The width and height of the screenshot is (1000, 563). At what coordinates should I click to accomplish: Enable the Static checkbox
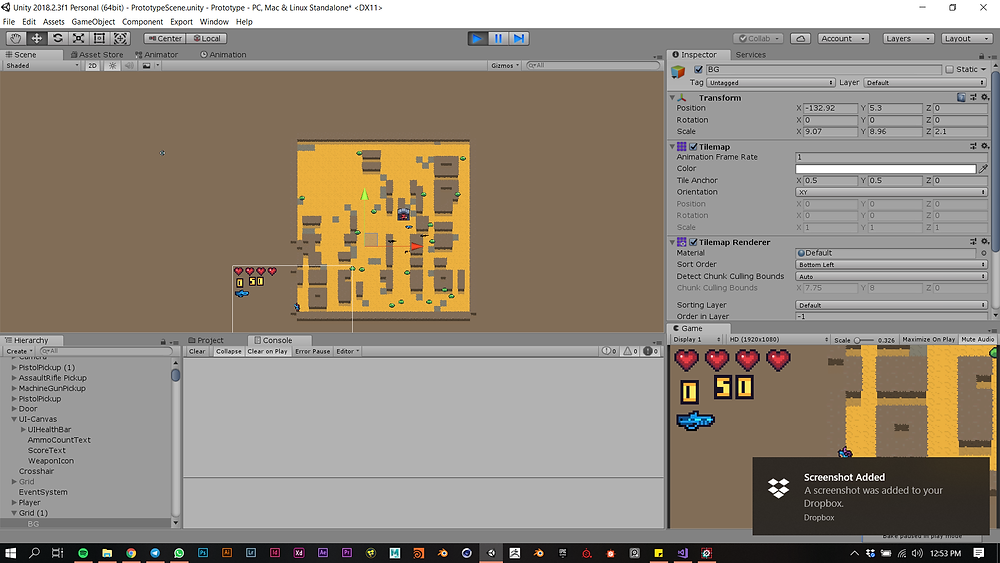(949, 69)
